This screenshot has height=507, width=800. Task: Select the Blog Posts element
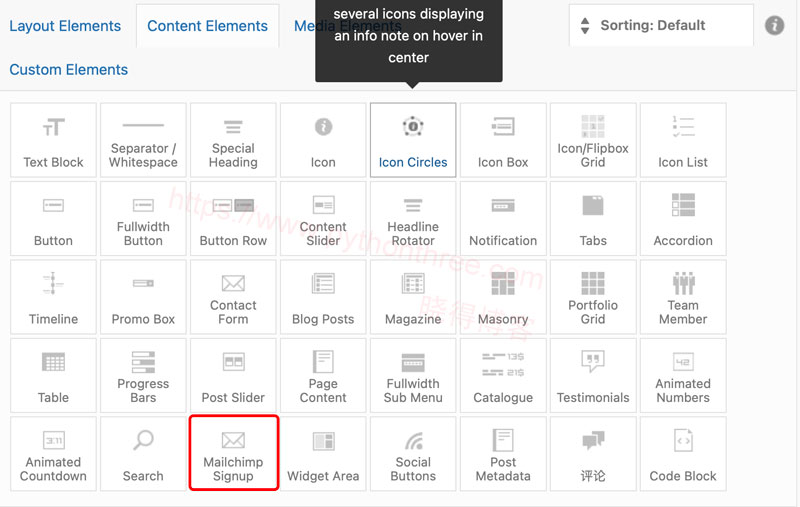(x=323, y=297)
